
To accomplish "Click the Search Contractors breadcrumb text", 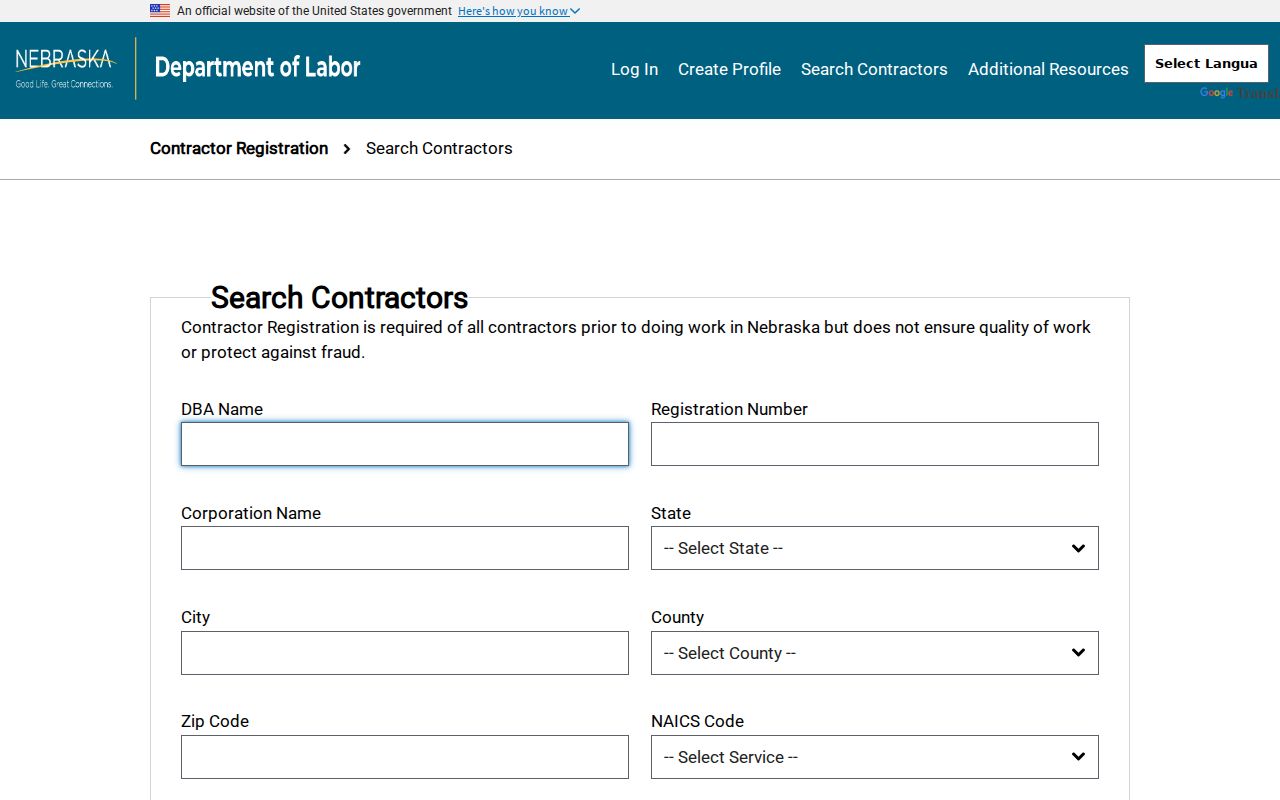I will [439, 148].
